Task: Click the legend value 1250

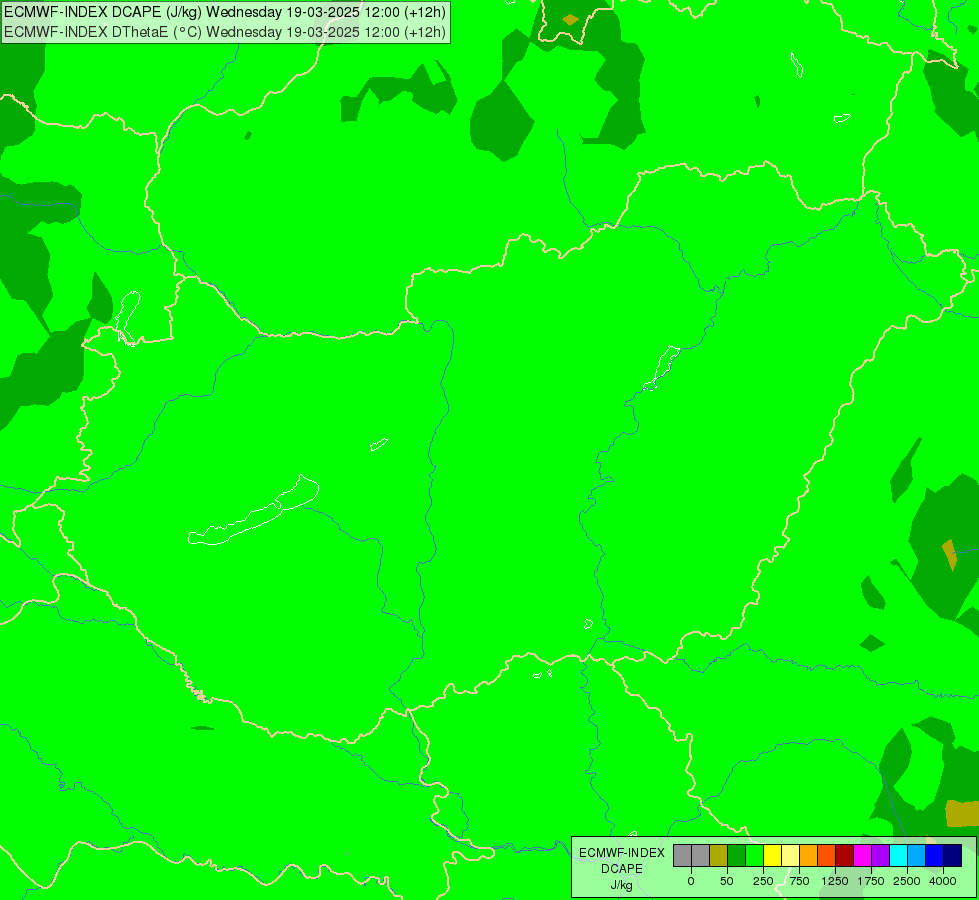Action: point(835,881)
